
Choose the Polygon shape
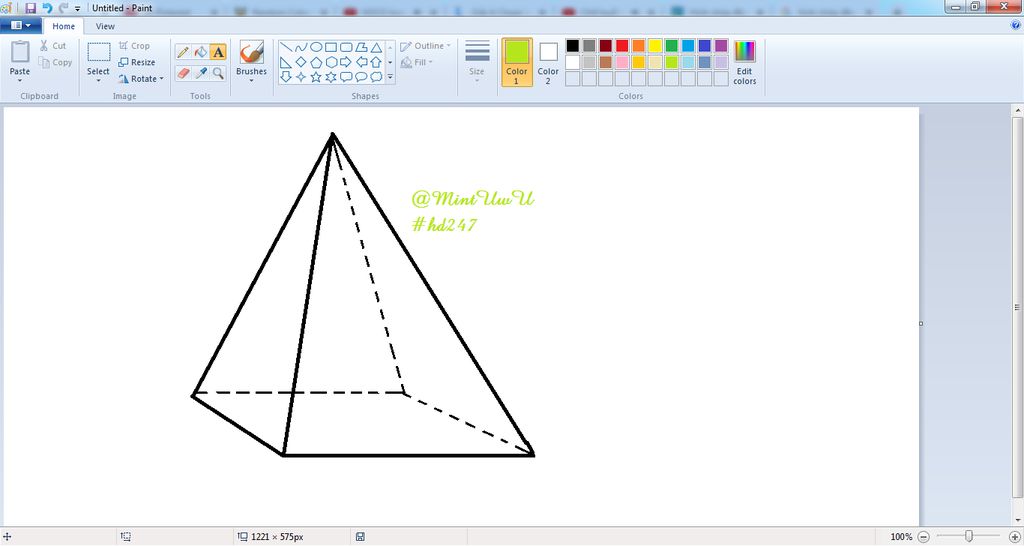pos(361,47)
